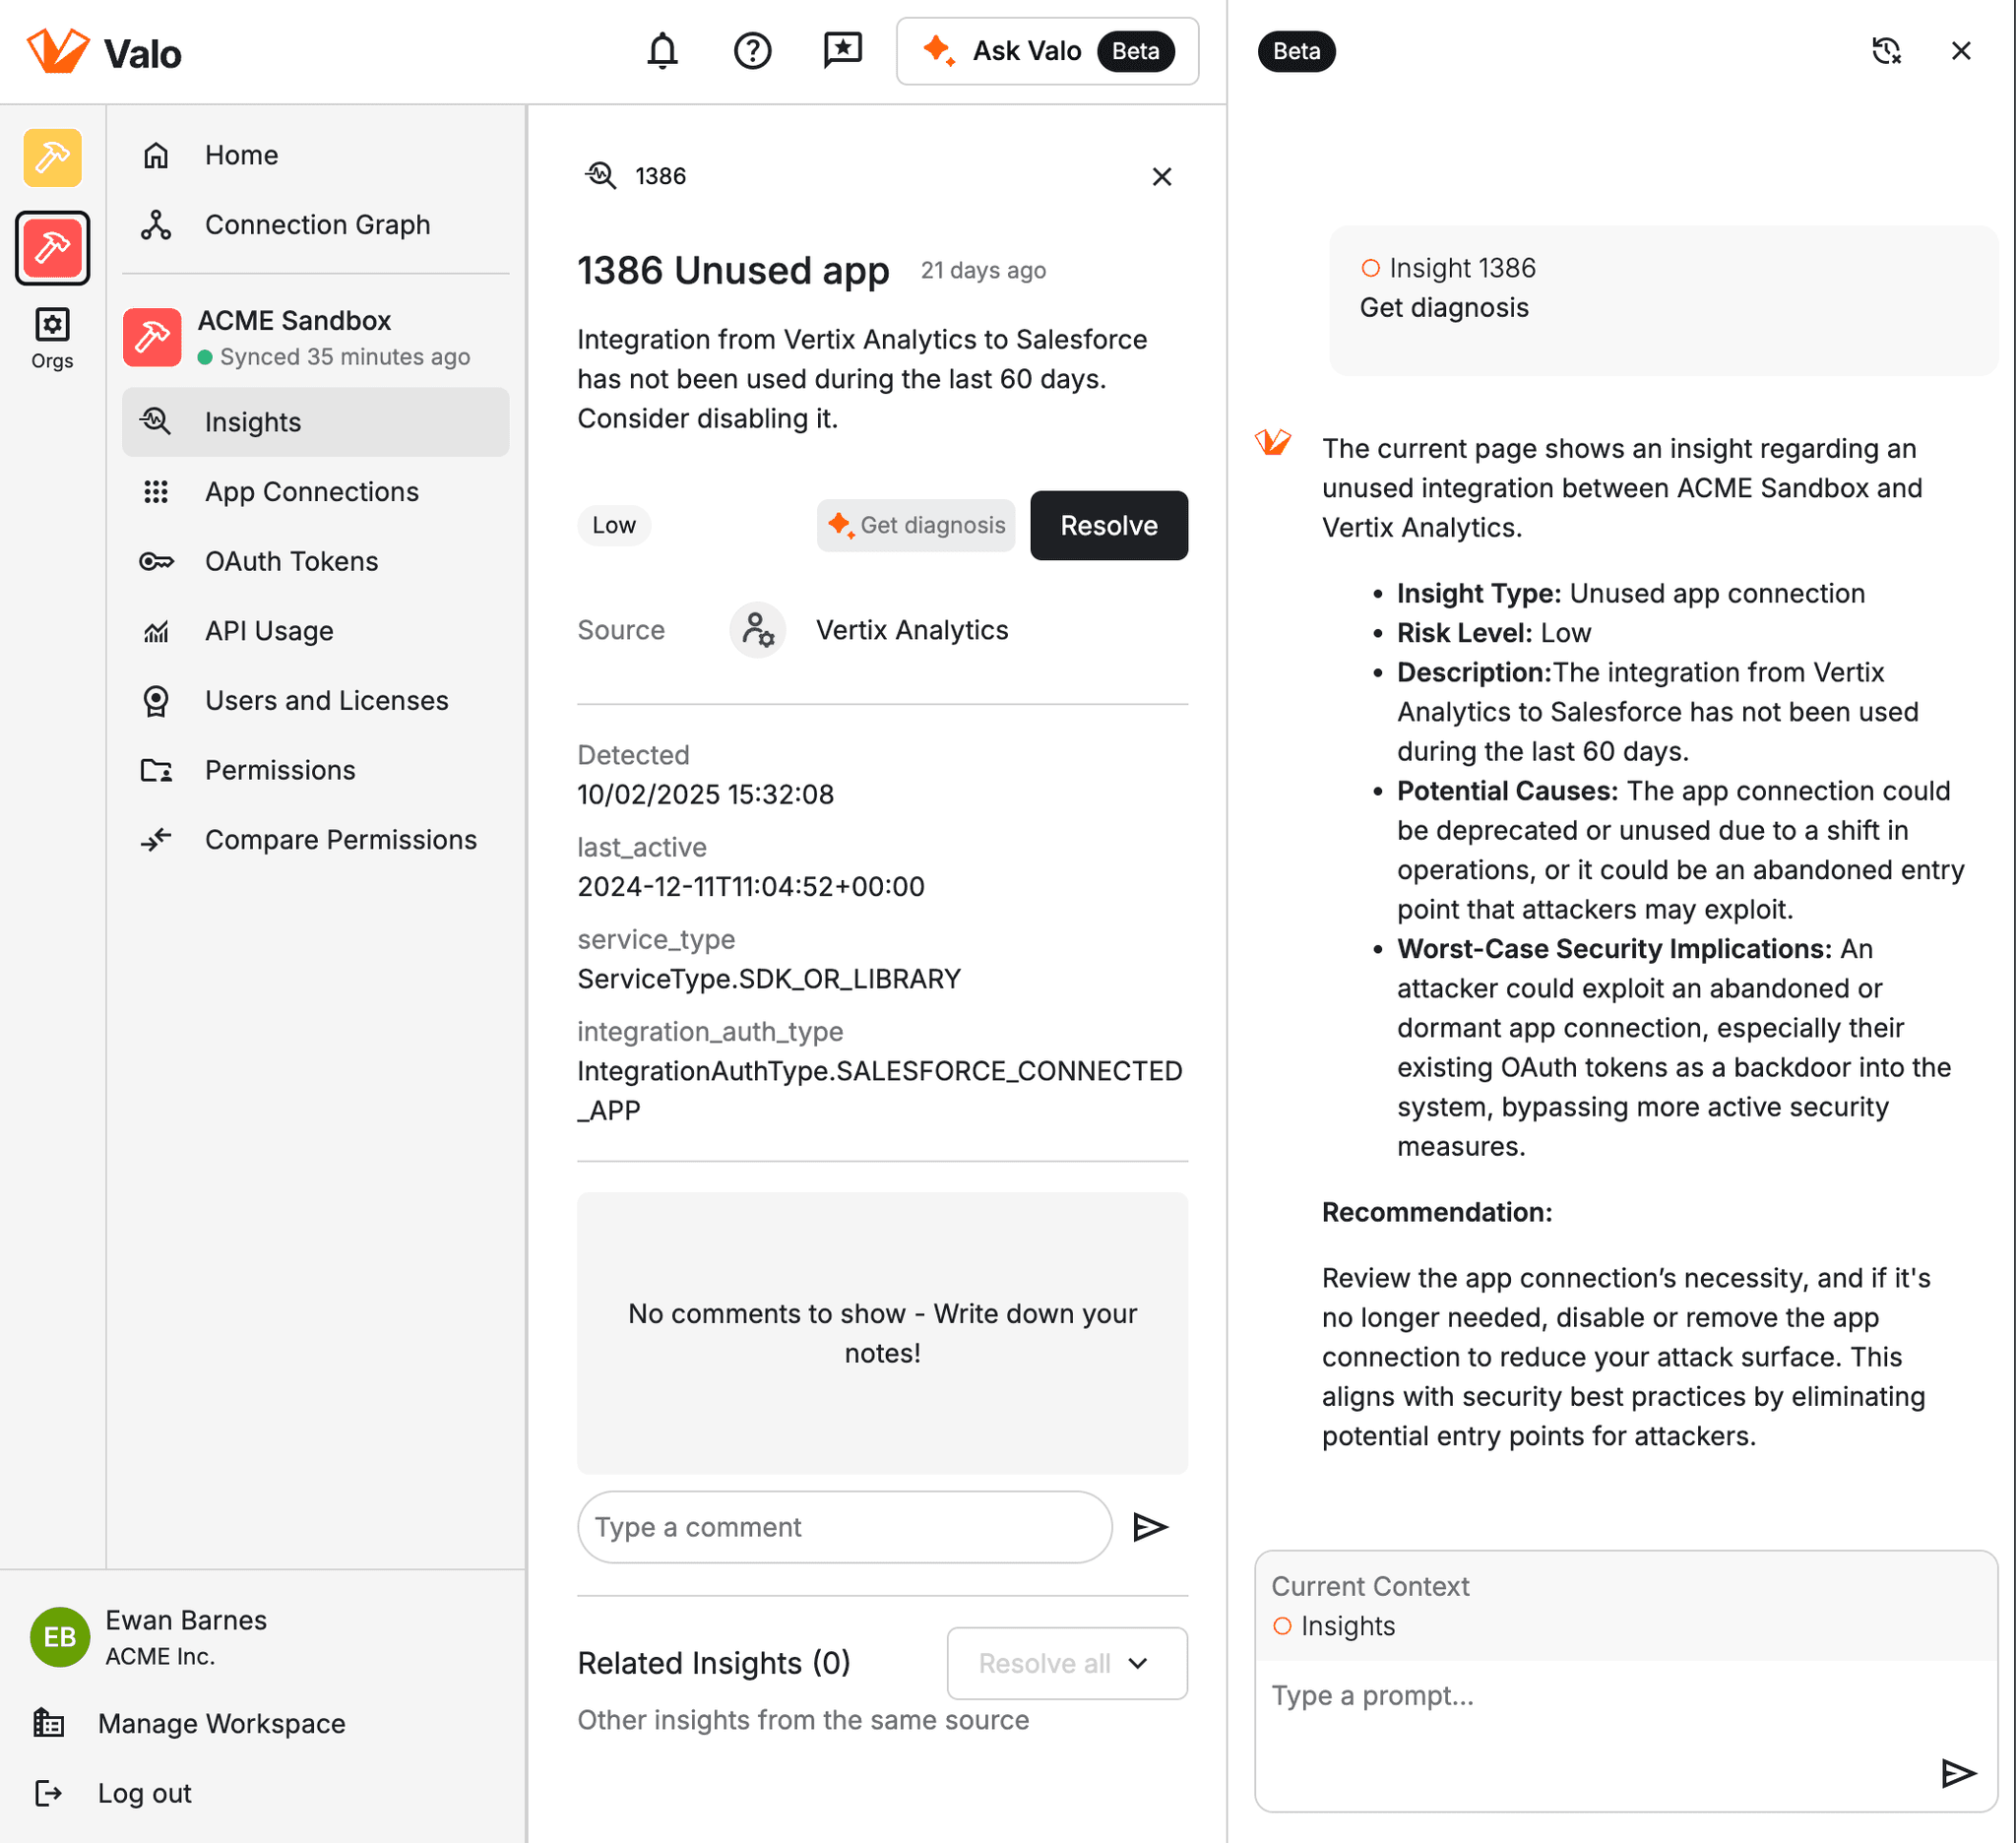Image resolution: width=2016 pixels, height=1843 pixels.
Task: Send the comment with arrow icon
Action: (1150, 1527)
